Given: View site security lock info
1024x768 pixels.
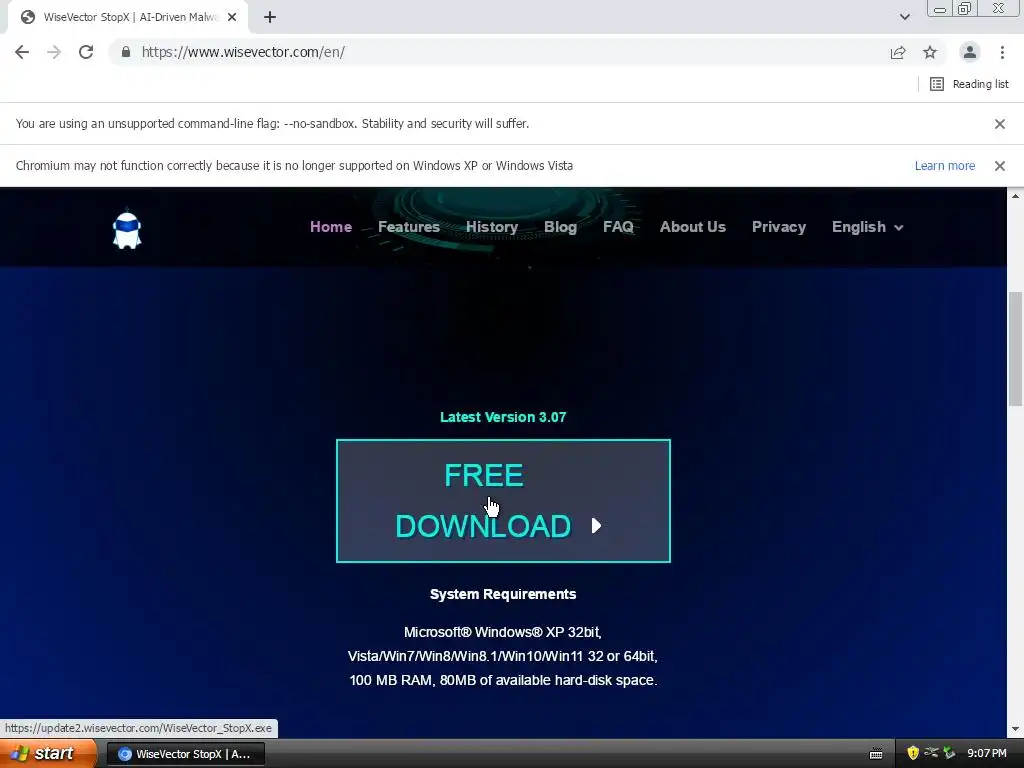Looking at the screenshot, I should point(126,52).
